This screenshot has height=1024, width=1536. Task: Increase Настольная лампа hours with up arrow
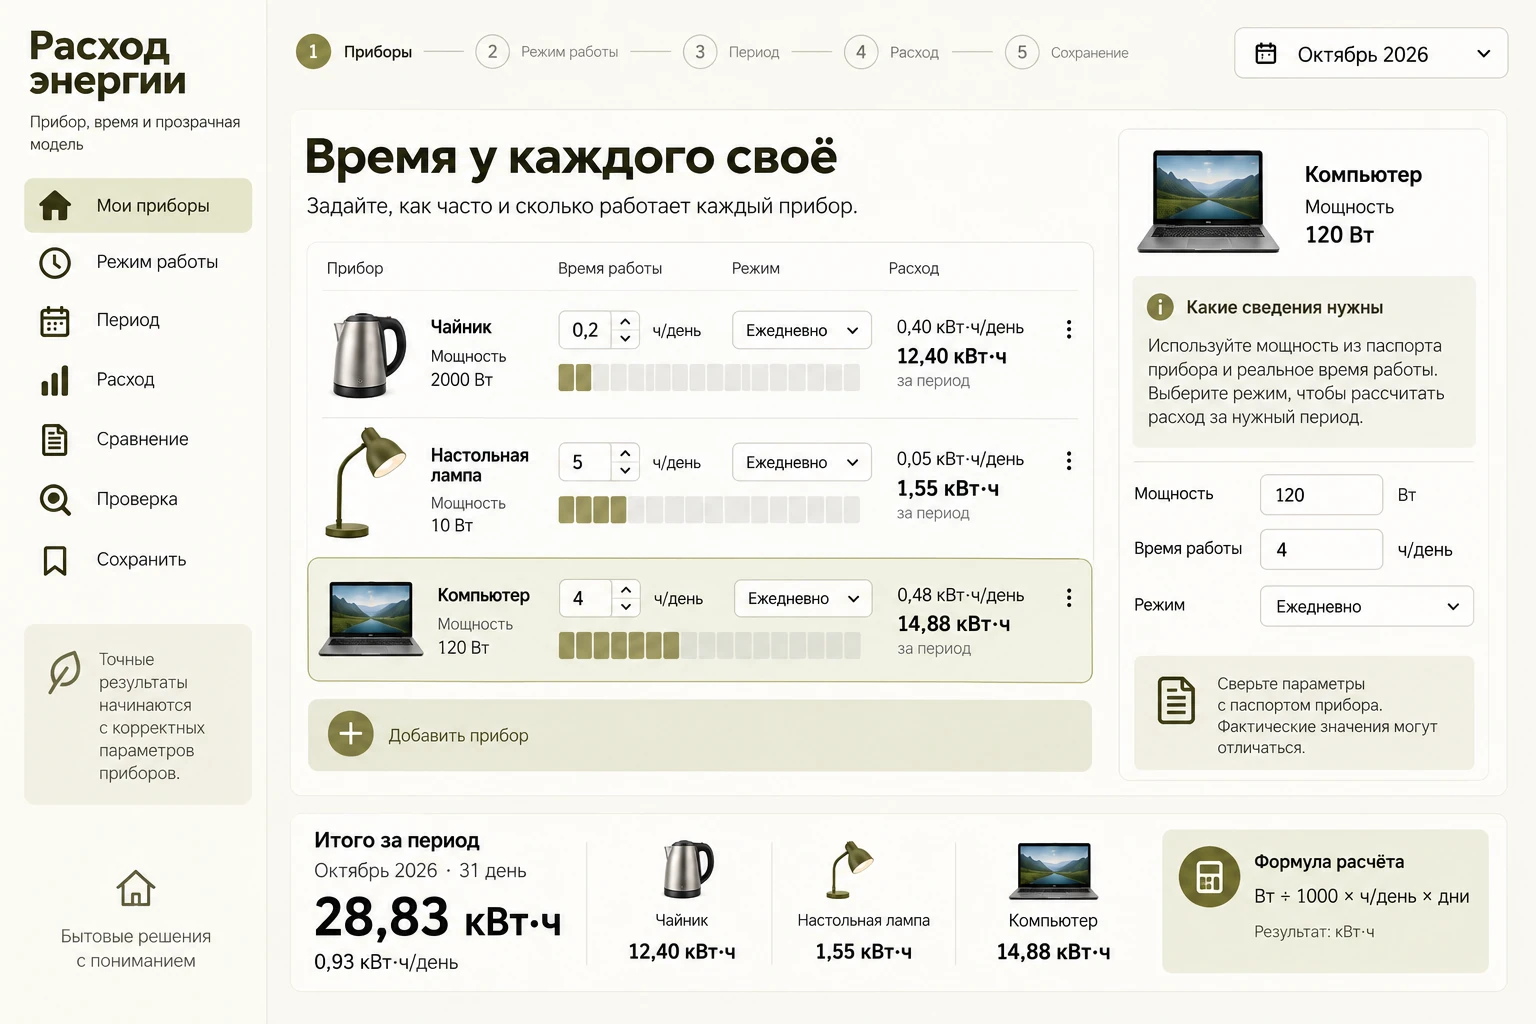(x=625, y=453)
